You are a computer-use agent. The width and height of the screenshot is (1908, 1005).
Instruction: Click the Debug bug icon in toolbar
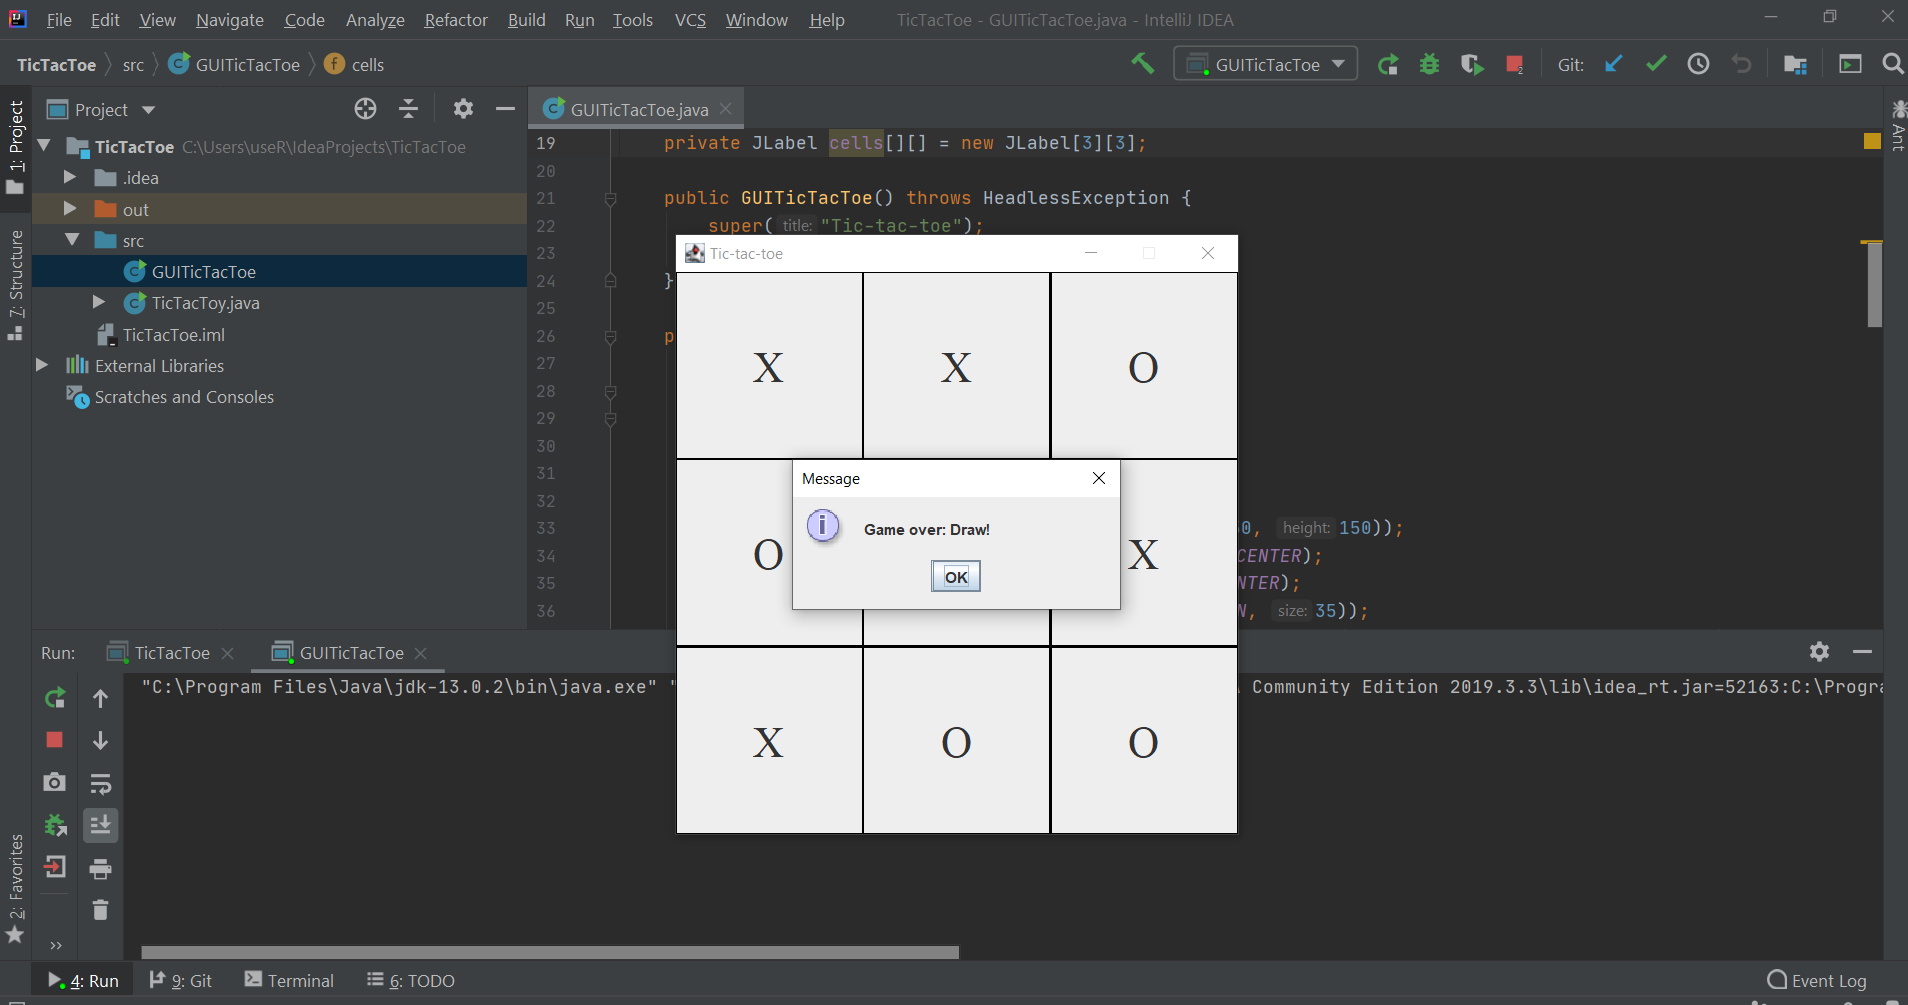point(1430,65)
